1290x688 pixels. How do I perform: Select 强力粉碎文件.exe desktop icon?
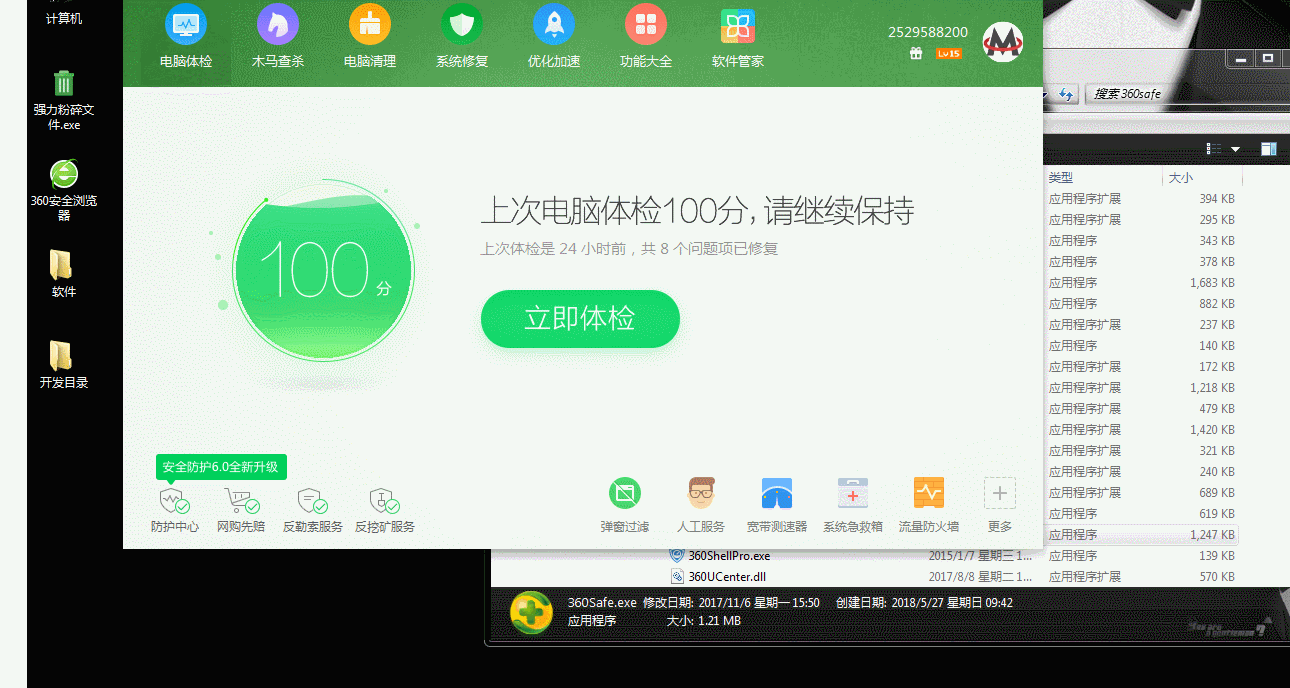click(x=64, y=100)
